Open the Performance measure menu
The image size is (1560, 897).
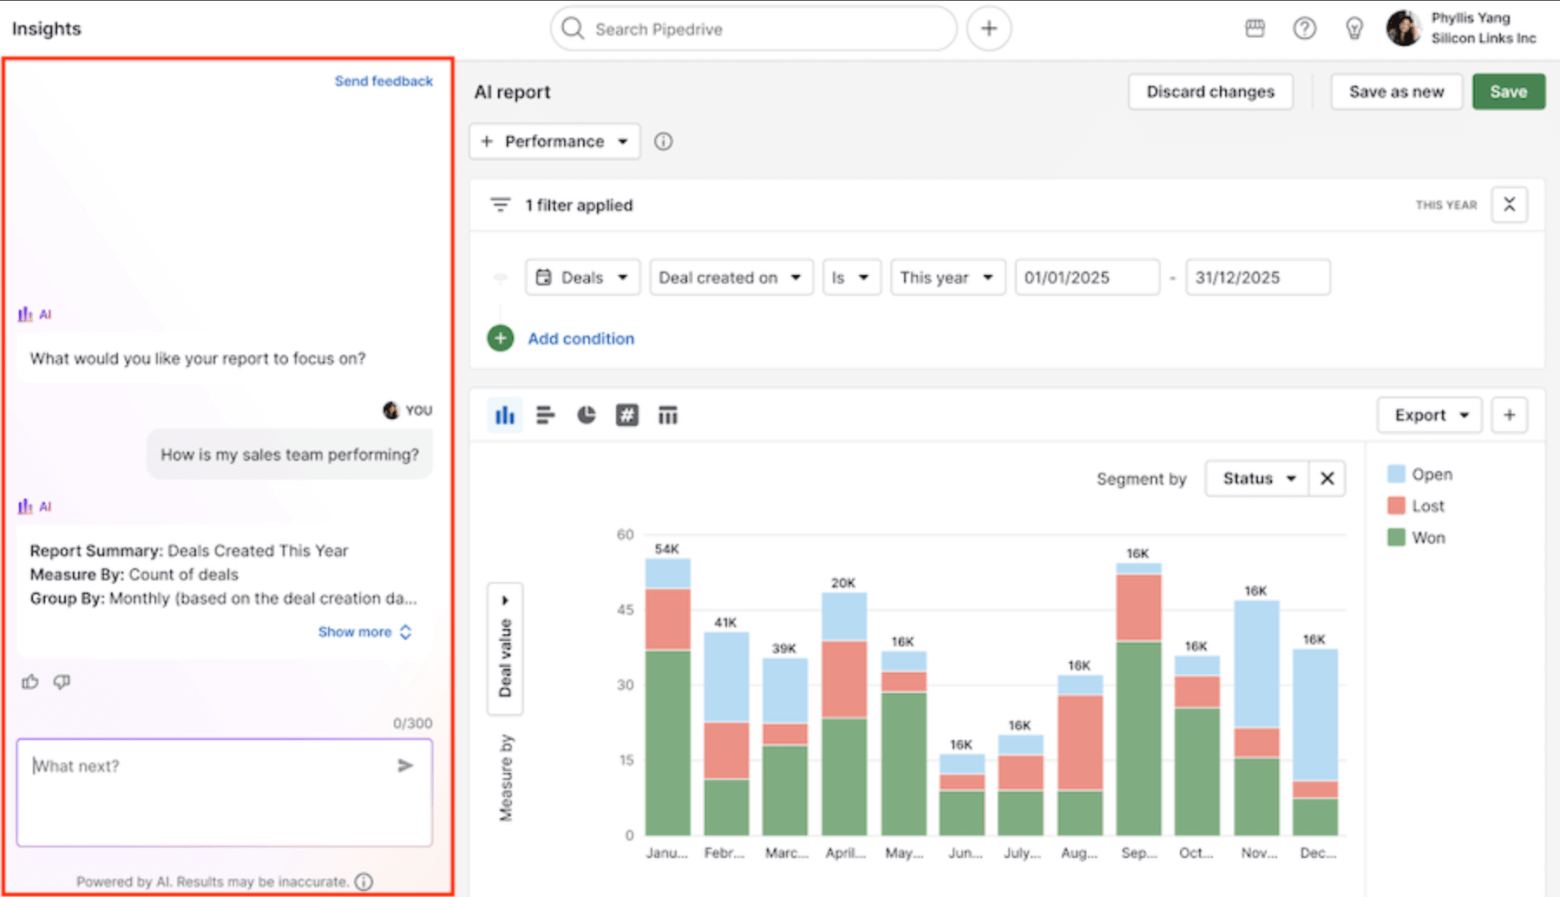pyautogui.click(x=554, y=141)
